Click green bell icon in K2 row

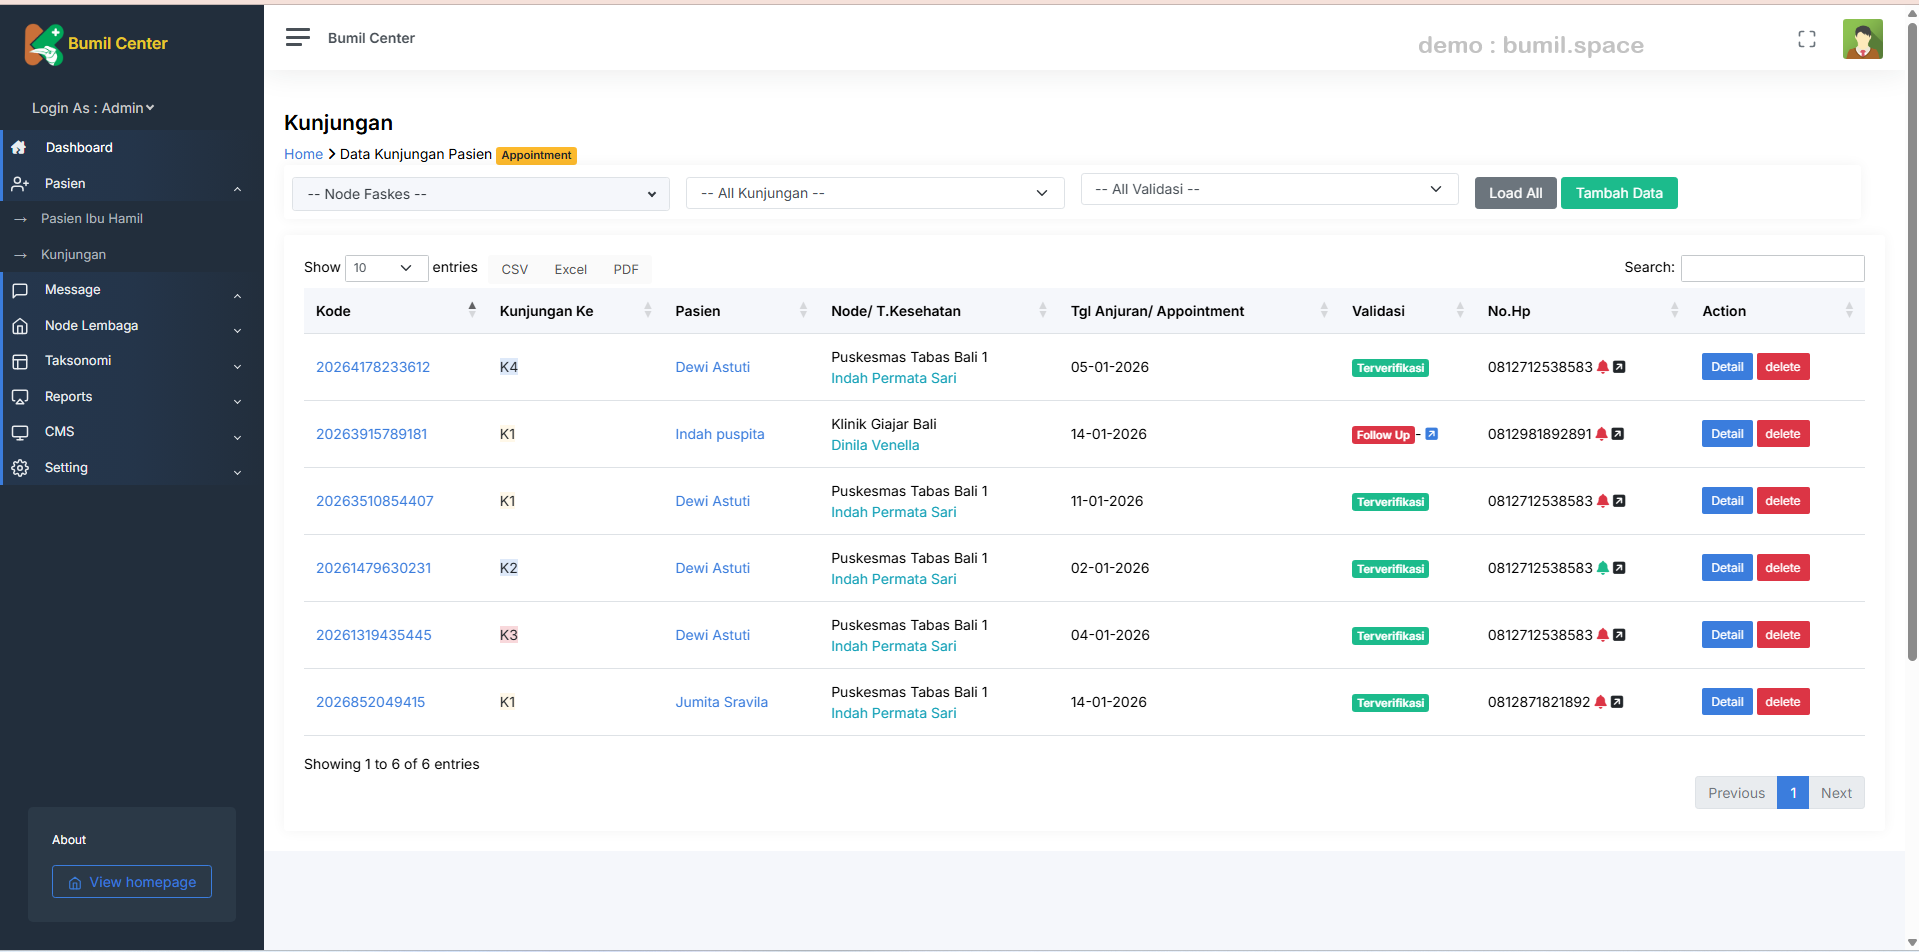coord(1603,568)
